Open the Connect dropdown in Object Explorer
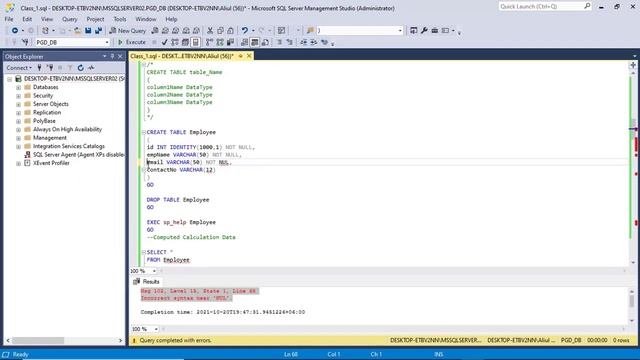 click(x=19, y=68)
